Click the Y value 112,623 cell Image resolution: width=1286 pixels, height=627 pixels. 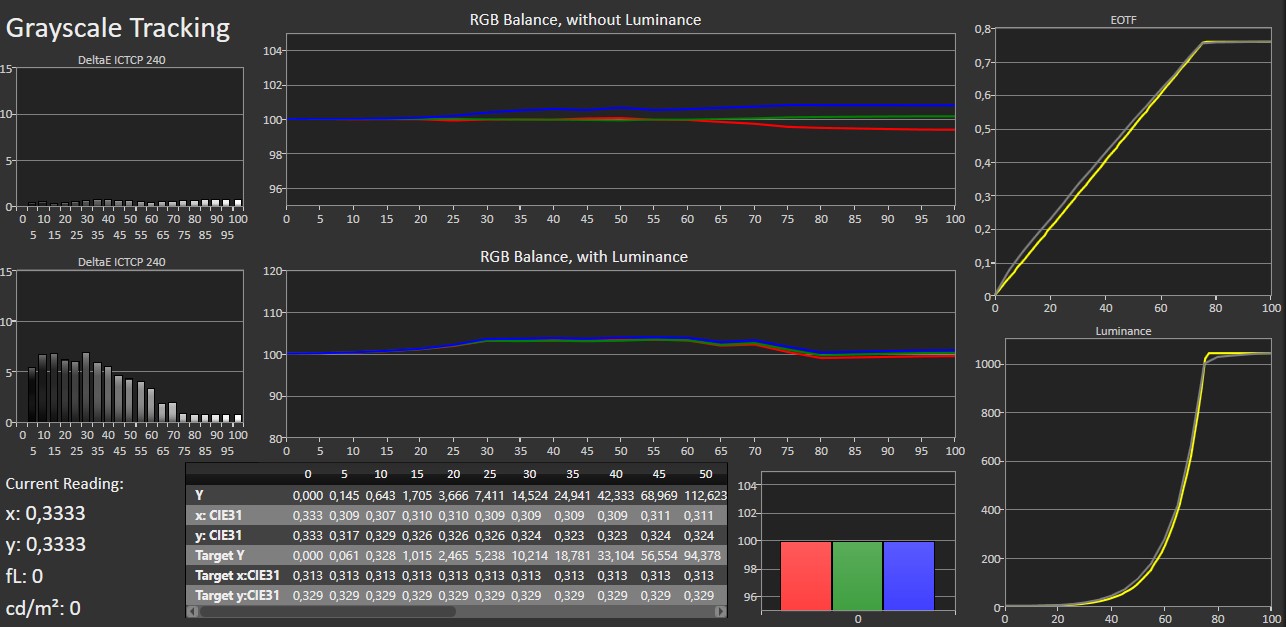pyautogui.click(x=706, y=495)
